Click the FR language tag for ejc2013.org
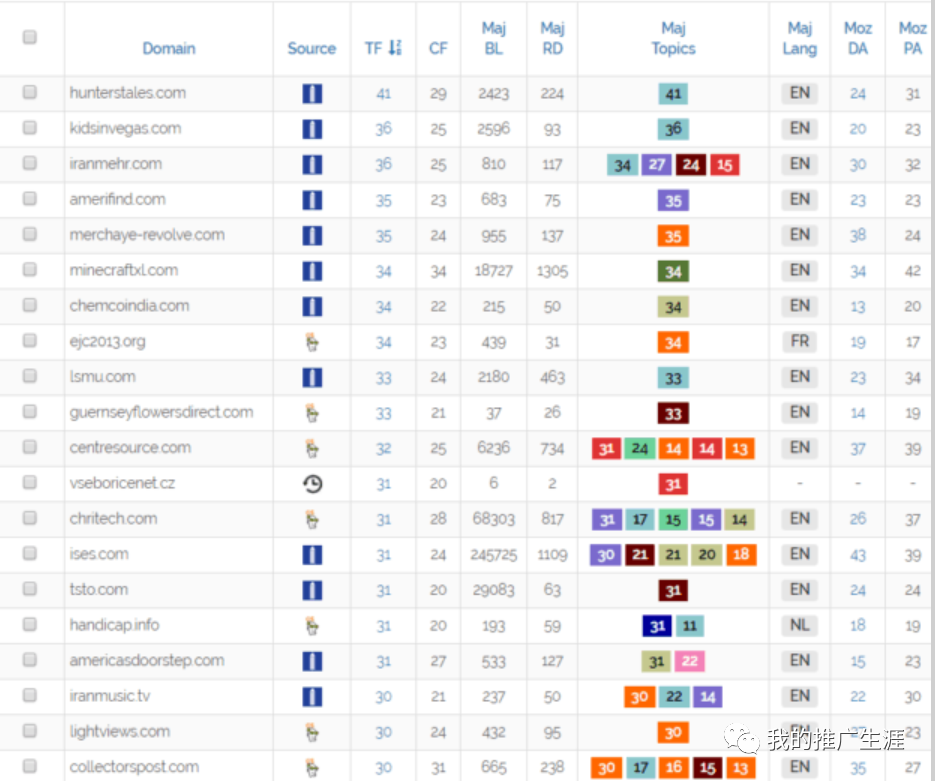Image resolution: width=935 pixels, height=781 pixels. (800, 342)
